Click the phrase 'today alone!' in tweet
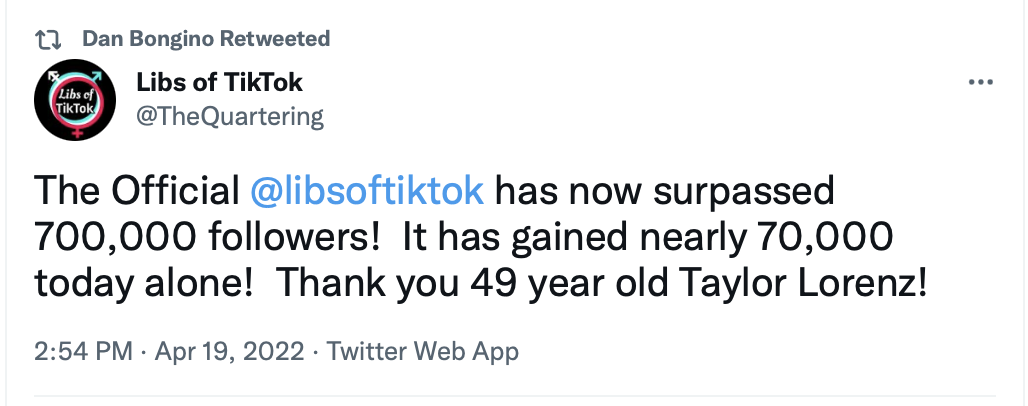The image size is (1028, 406). [x=144, y=284]
